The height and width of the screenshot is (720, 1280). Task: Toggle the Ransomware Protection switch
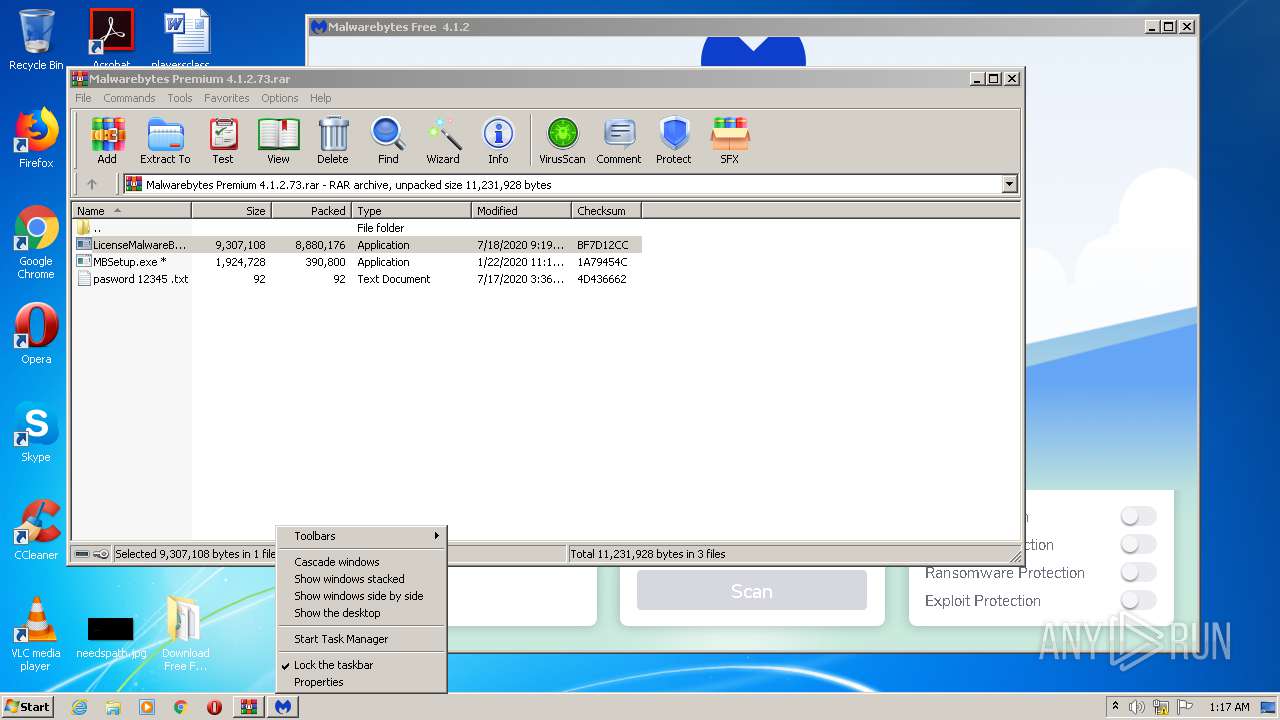(1138, 572)
